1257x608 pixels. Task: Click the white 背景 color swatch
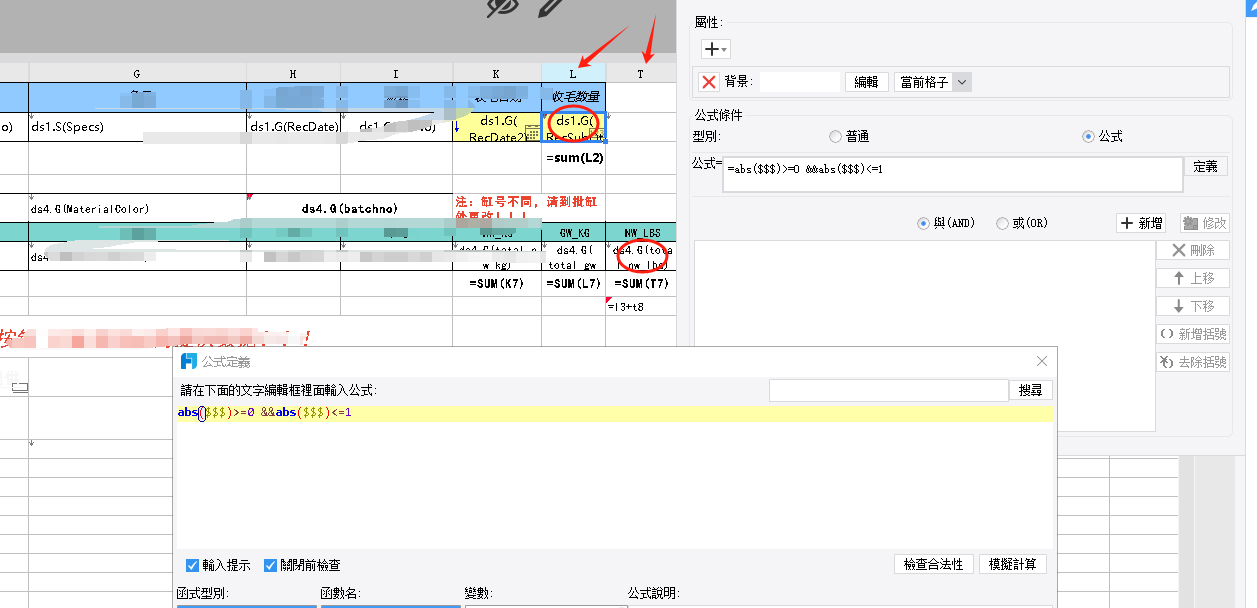click(800, 82)
